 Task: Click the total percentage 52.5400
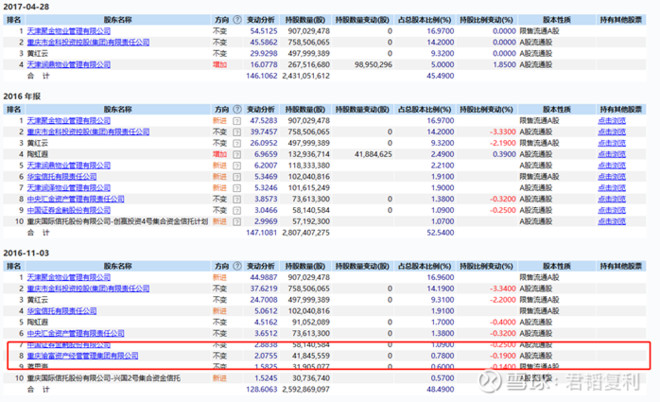[440, 233]
